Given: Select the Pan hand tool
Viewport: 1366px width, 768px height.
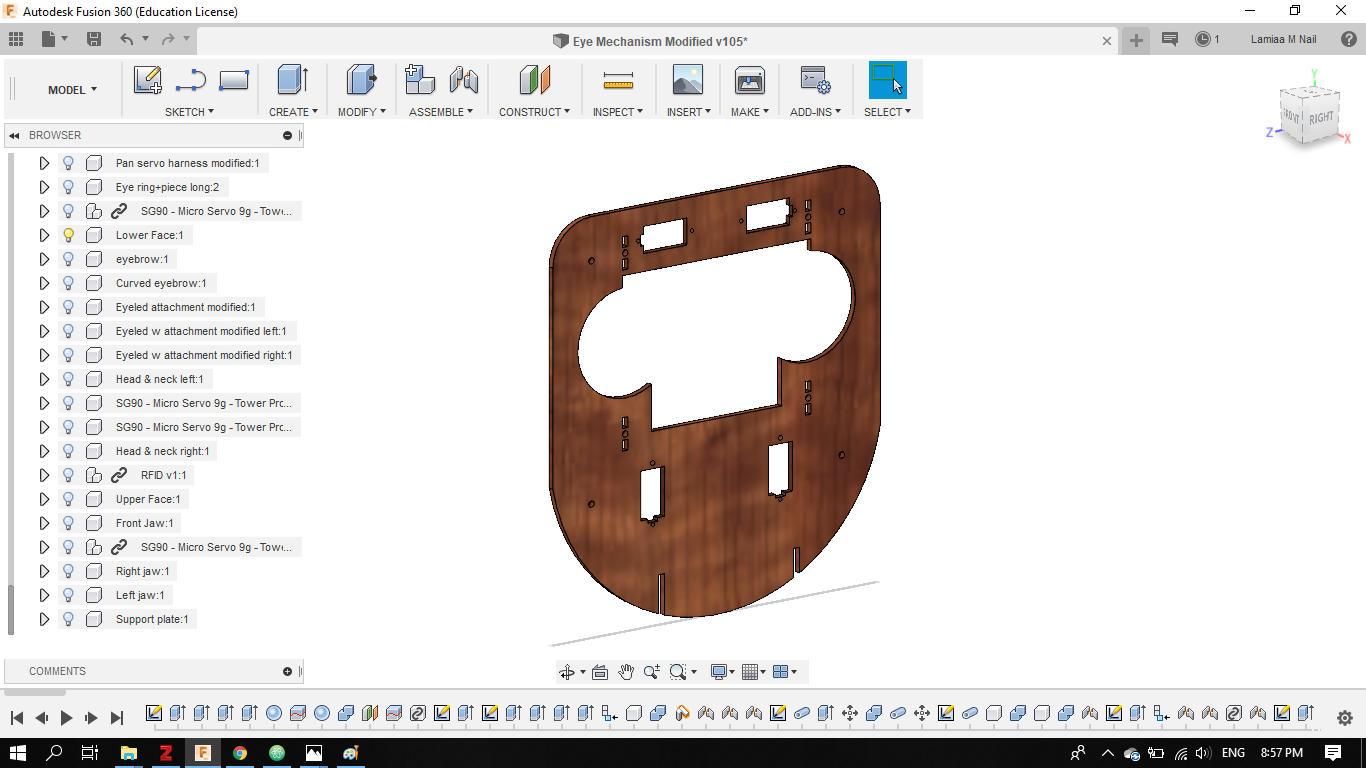Looking at the screenshot, I should (x=626, y=672).
